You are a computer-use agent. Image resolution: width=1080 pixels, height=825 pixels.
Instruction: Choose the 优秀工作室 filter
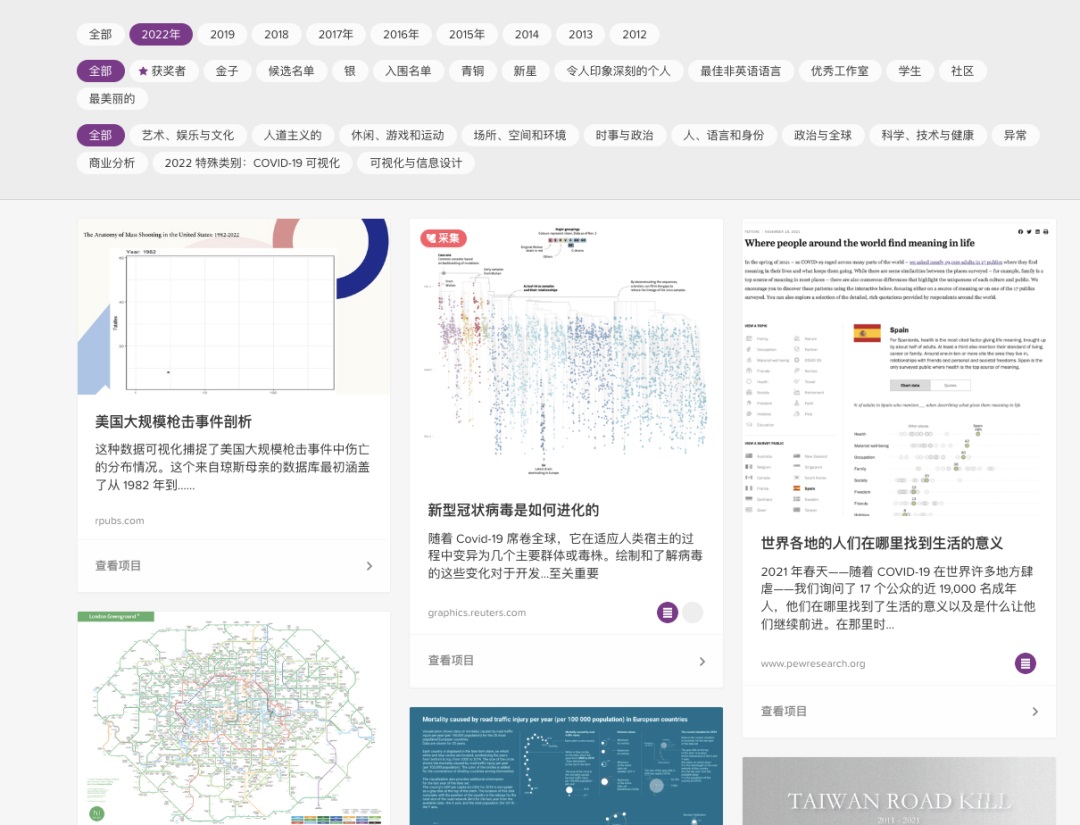(839, 71)
